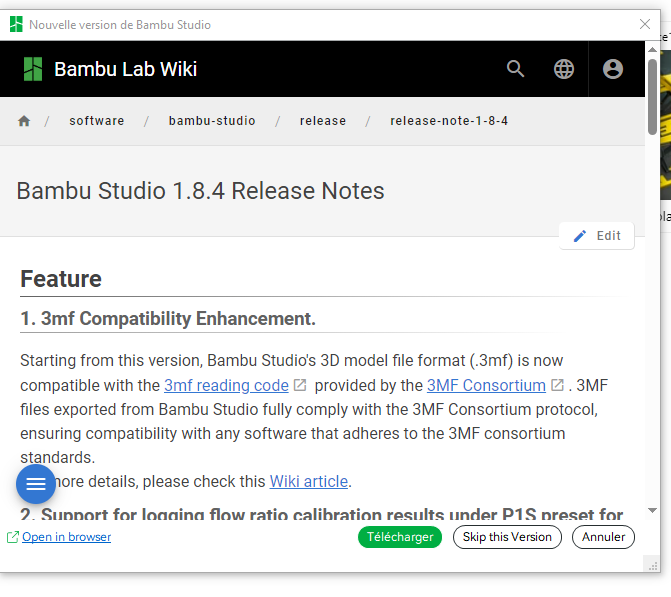Click the Bambu Lab Wiki logo icon
The height and width of the screenshot is (597, 671).
[33, 69]
